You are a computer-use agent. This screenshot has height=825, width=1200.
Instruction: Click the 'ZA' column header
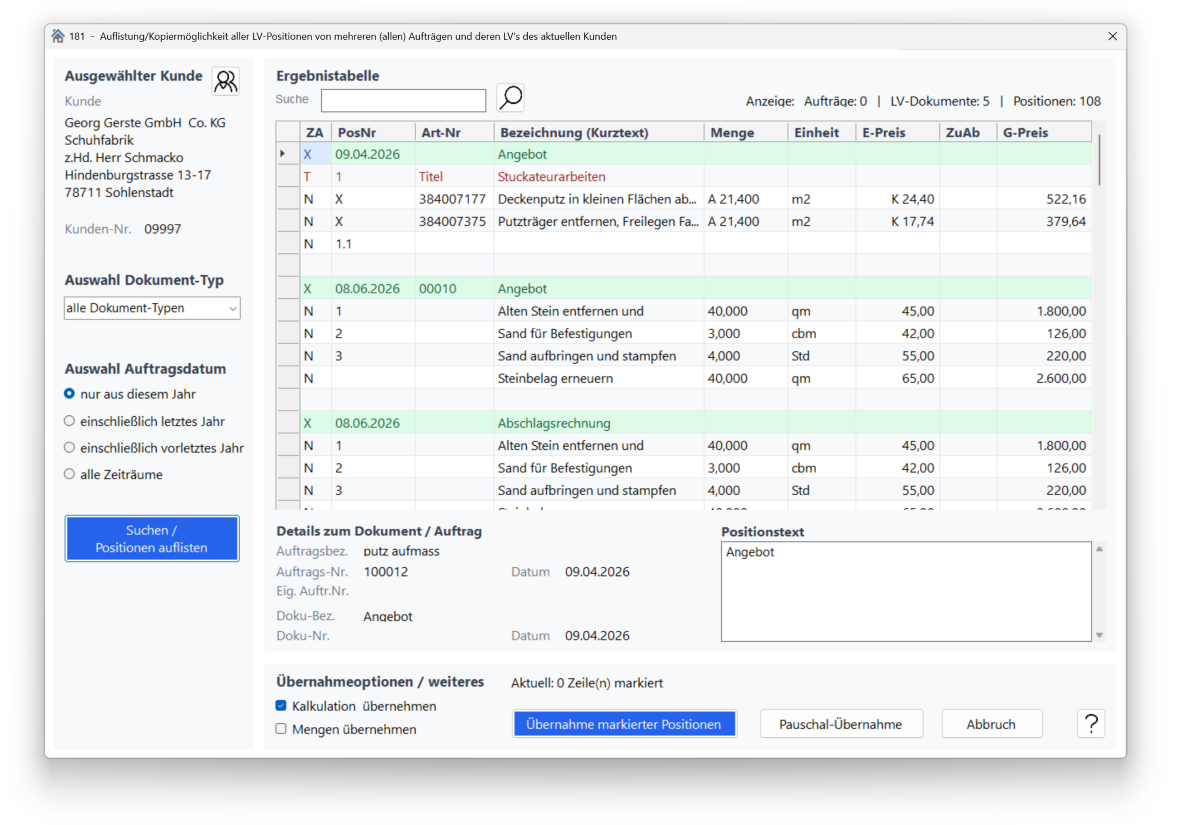(x=316, y=132)
